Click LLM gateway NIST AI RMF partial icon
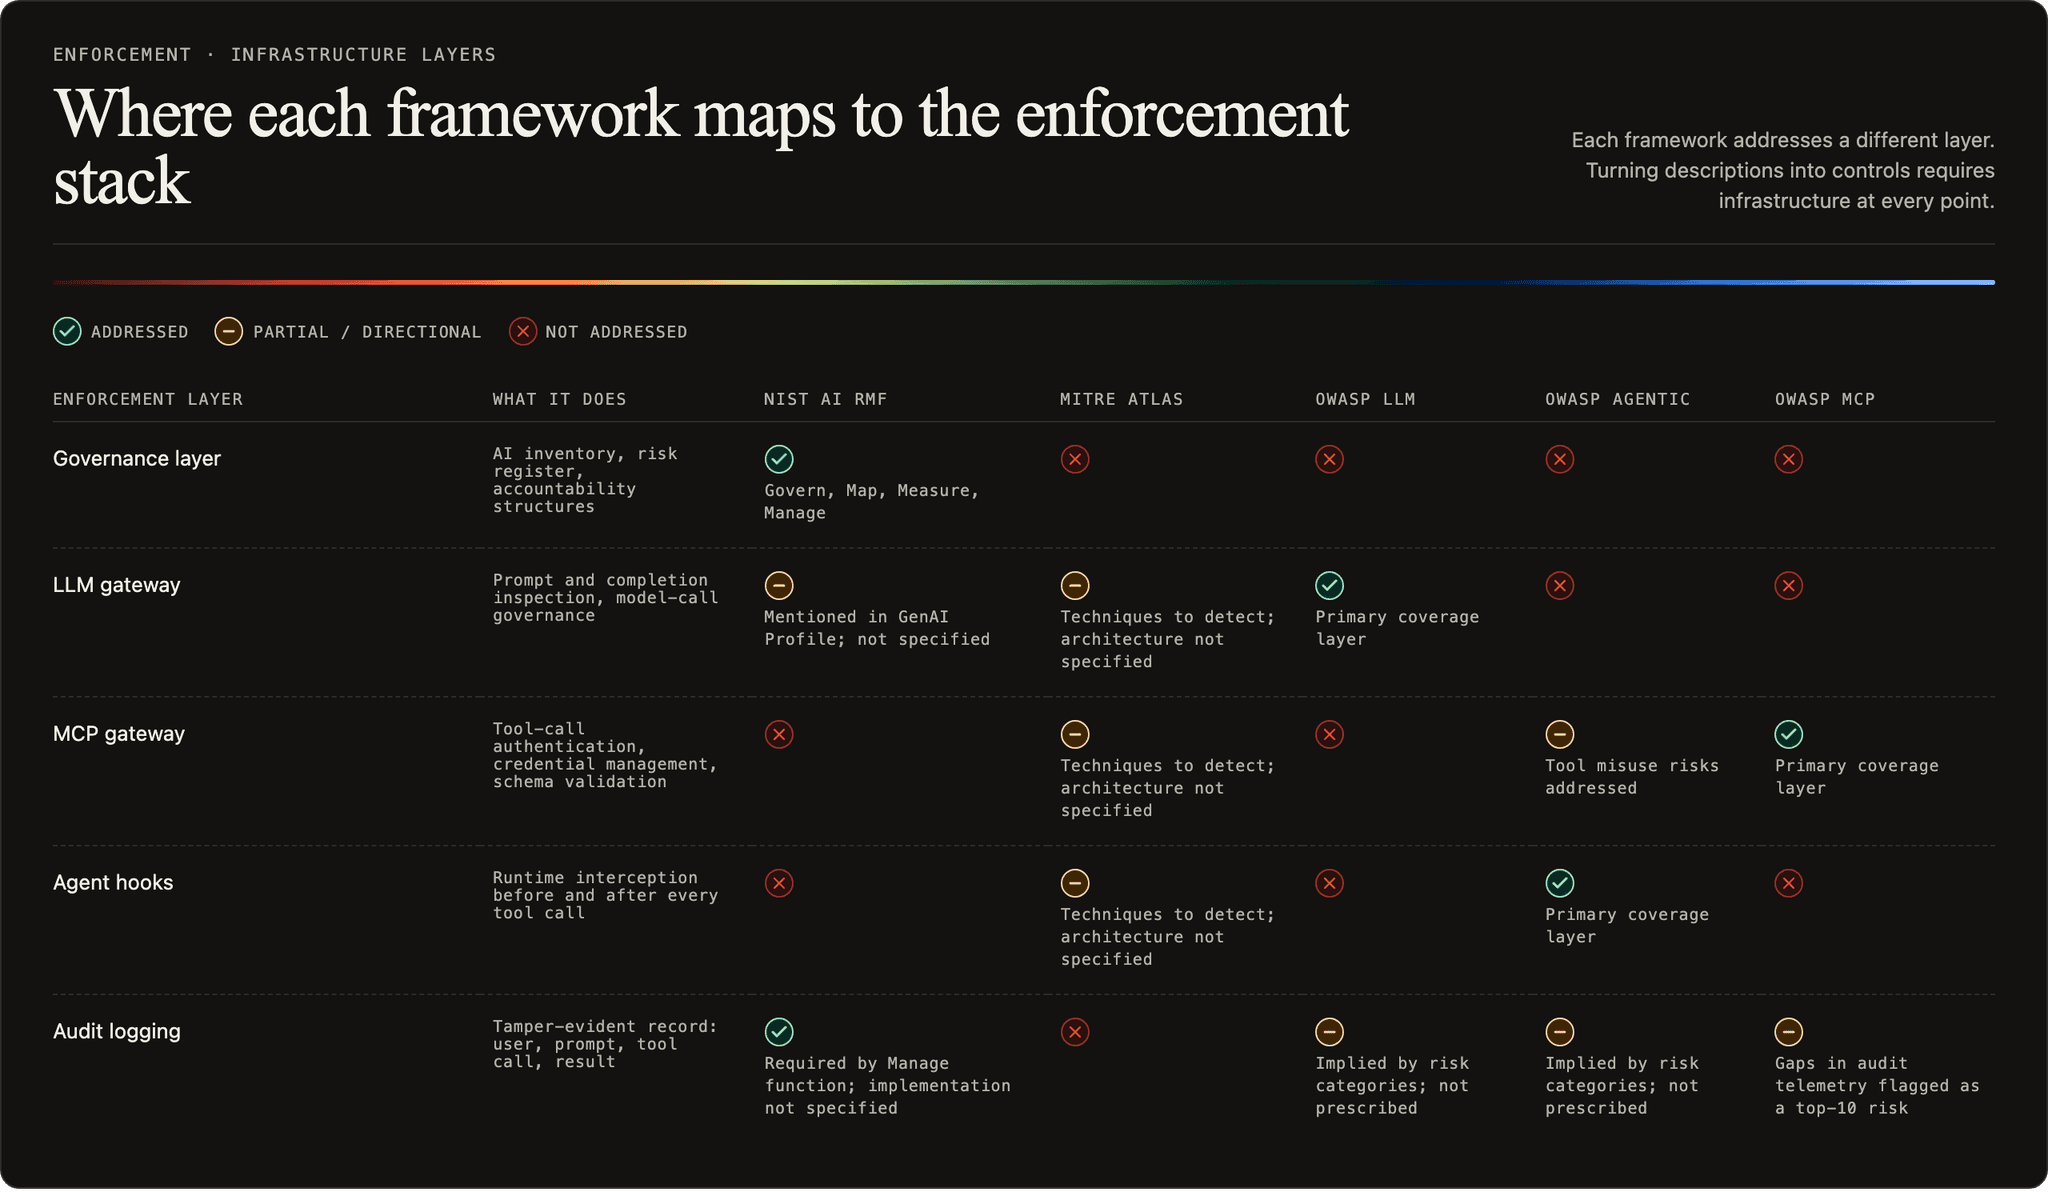Image resolution: width=2048 pixels, height=1192 pixels. tap(779, 585)
